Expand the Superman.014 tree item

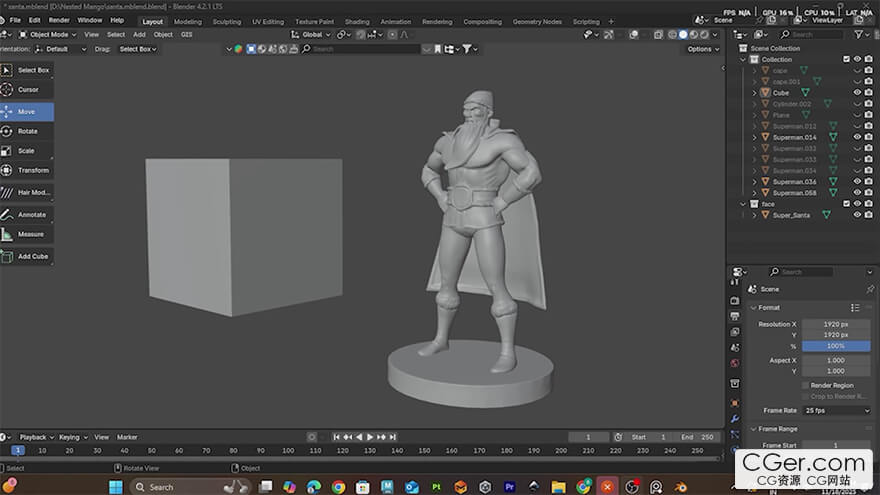coord(755,137)
